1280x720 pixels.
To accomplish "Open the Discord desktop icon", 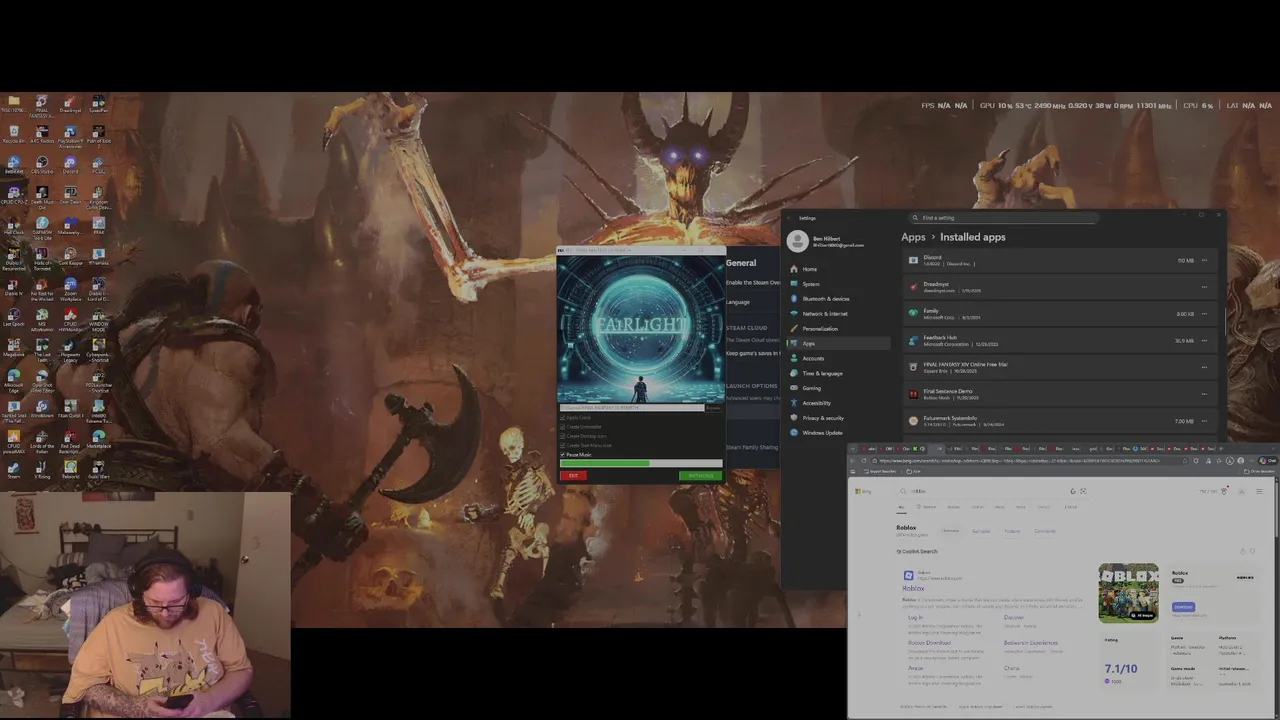I will (70, 162).
